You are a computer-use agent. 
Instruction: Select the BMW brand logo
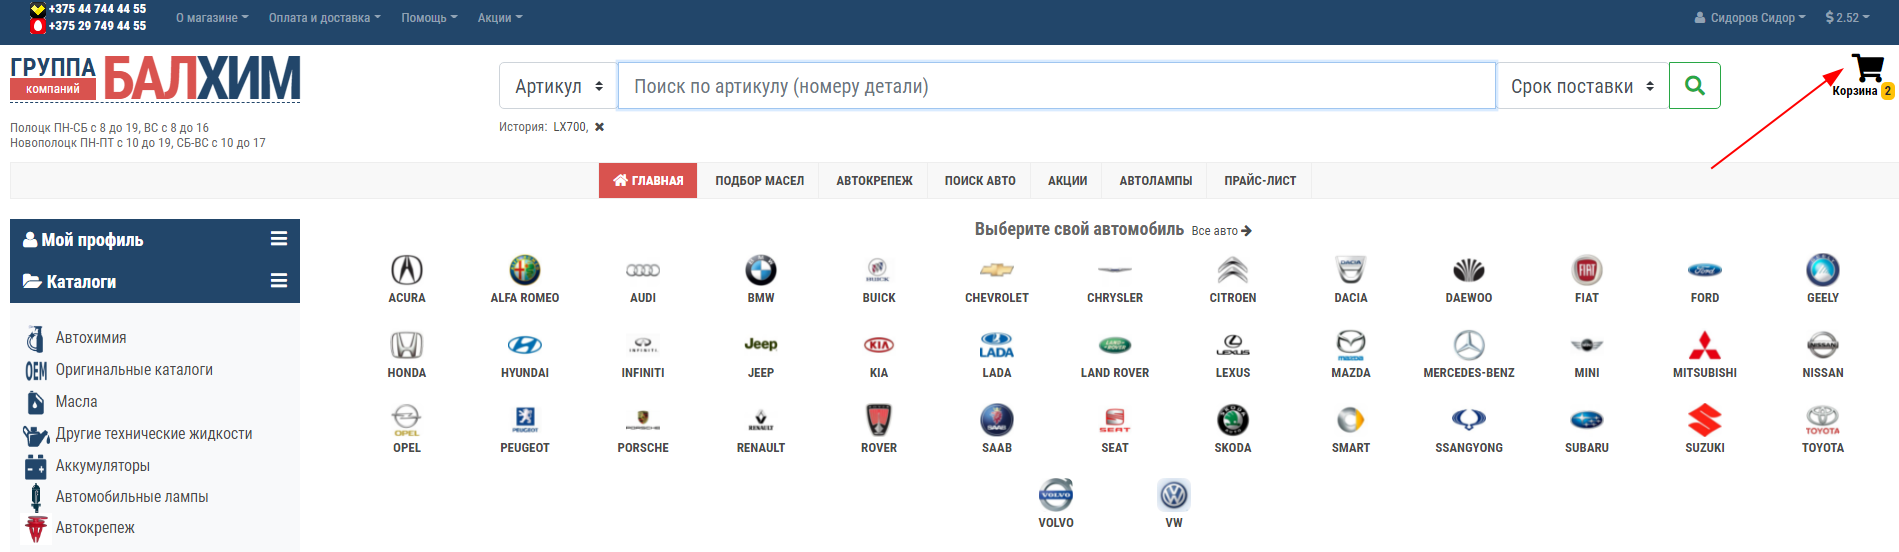click(x=760, y=271)
